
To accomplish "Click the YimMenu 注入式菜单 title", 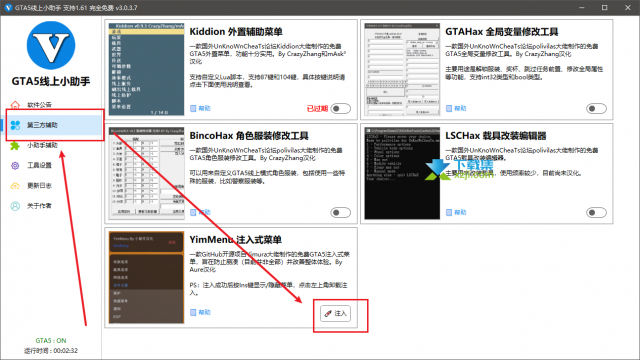I will click(236, 240).
